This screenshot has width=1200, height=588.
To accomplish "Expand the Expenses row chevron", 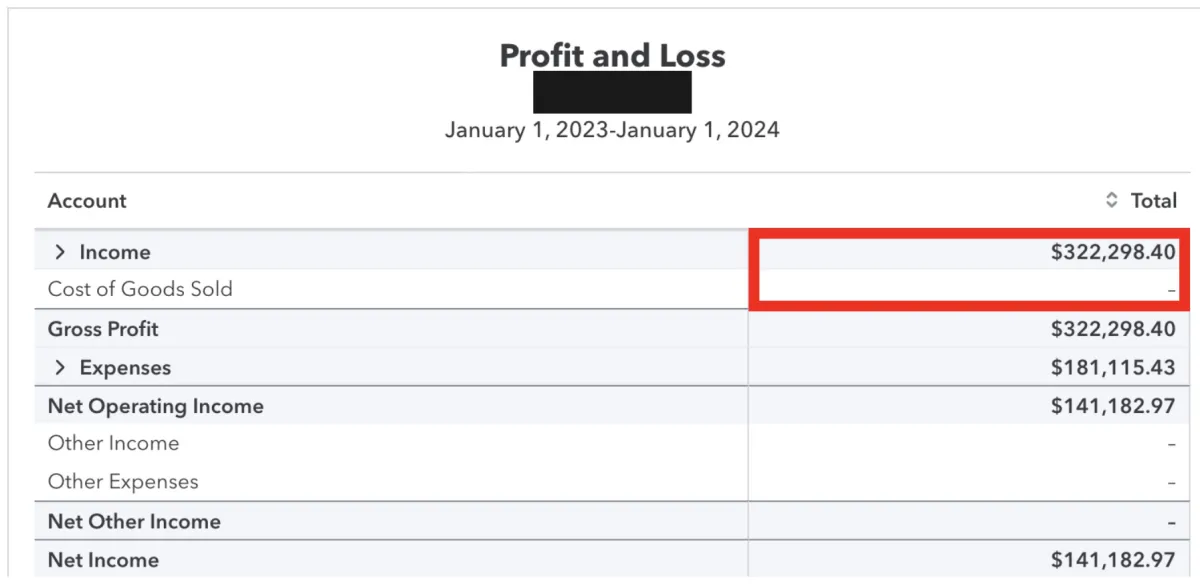I will (60, 368).
